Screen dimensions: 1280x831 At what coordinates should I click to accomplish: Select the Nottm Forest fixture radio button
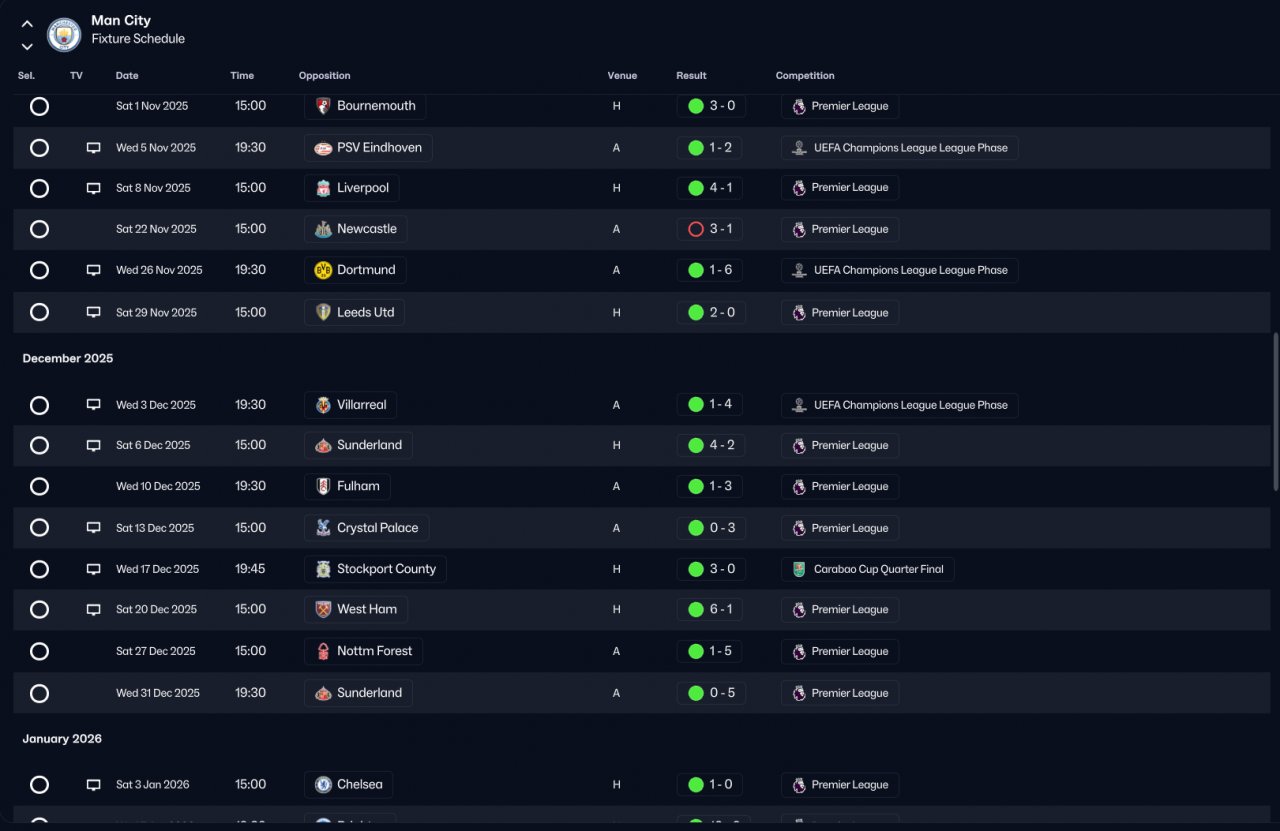[x=39, y=651]
